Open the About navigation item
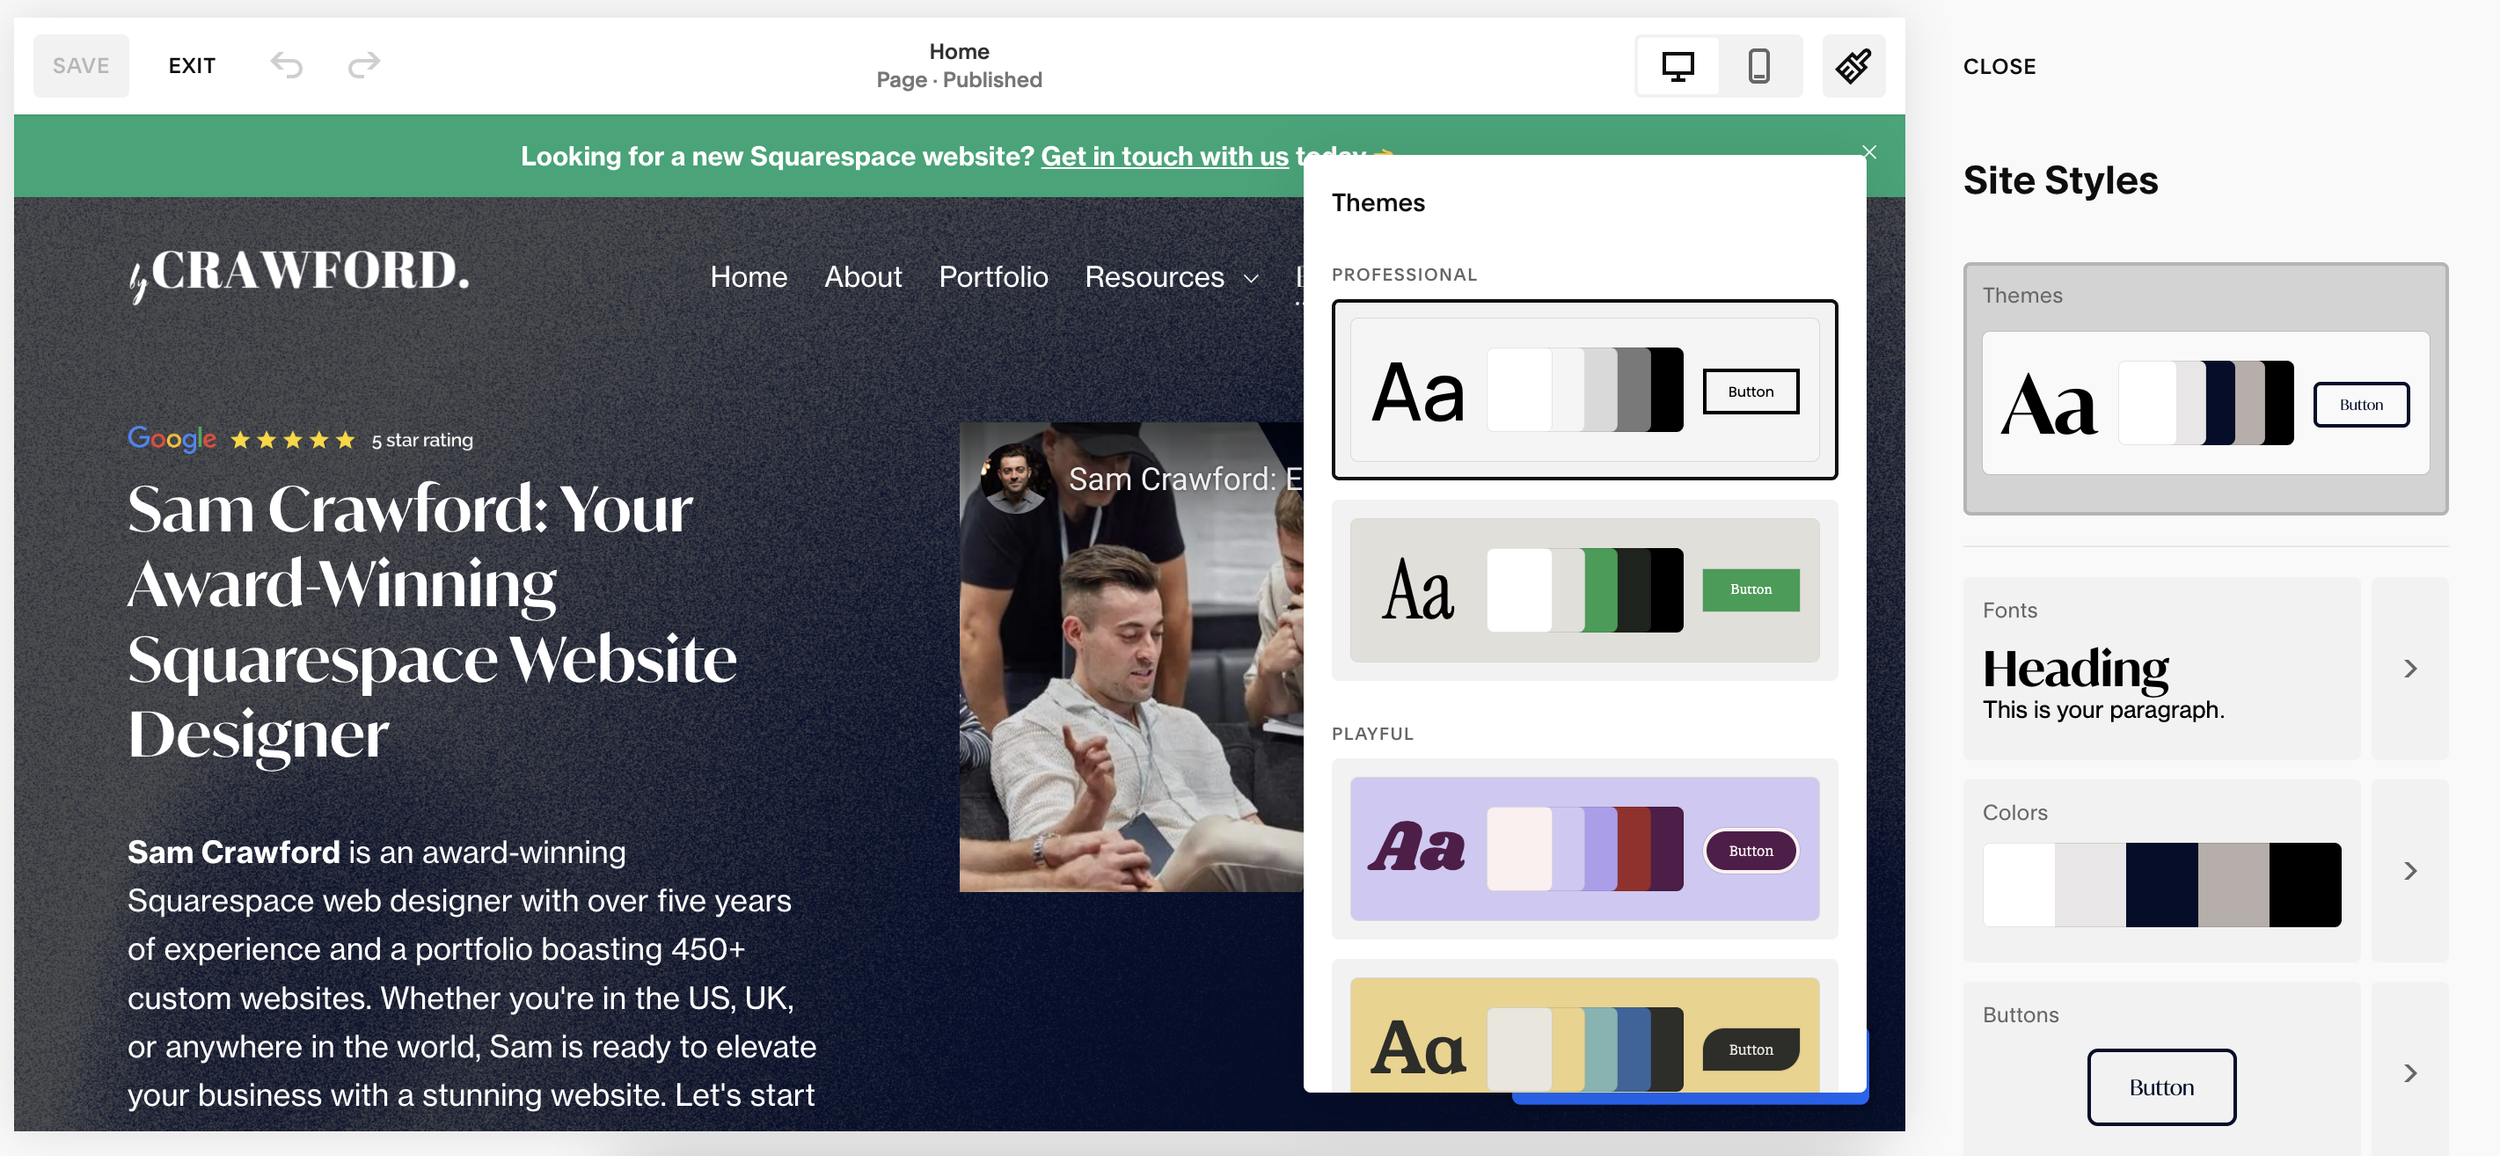2500x1156 pixels. click(862, 277)
